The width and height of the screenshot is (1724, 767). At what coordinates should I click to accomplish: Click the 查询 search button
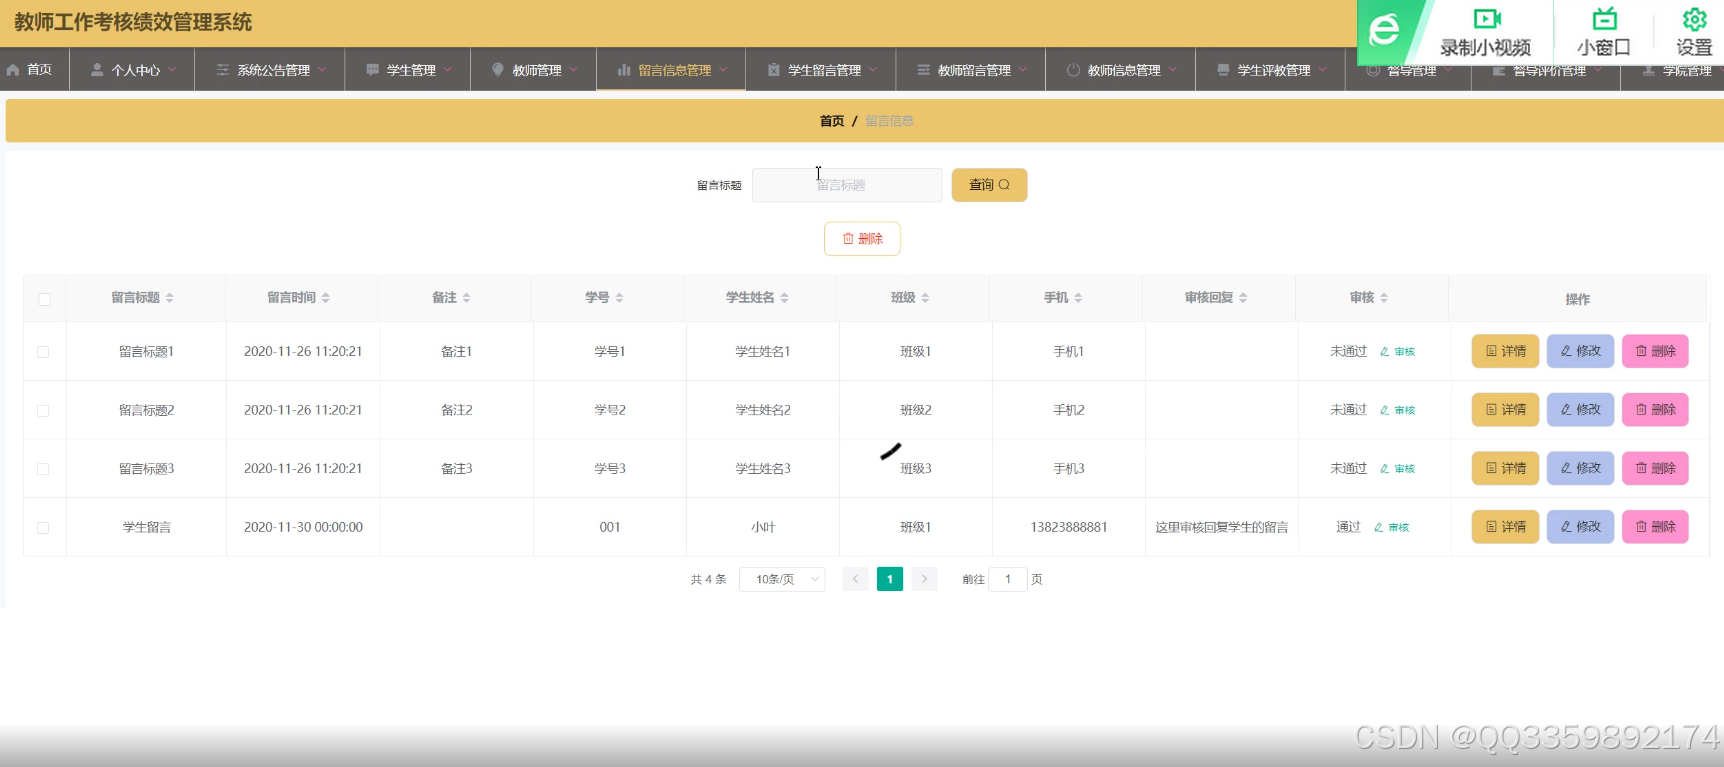(989, 185)
